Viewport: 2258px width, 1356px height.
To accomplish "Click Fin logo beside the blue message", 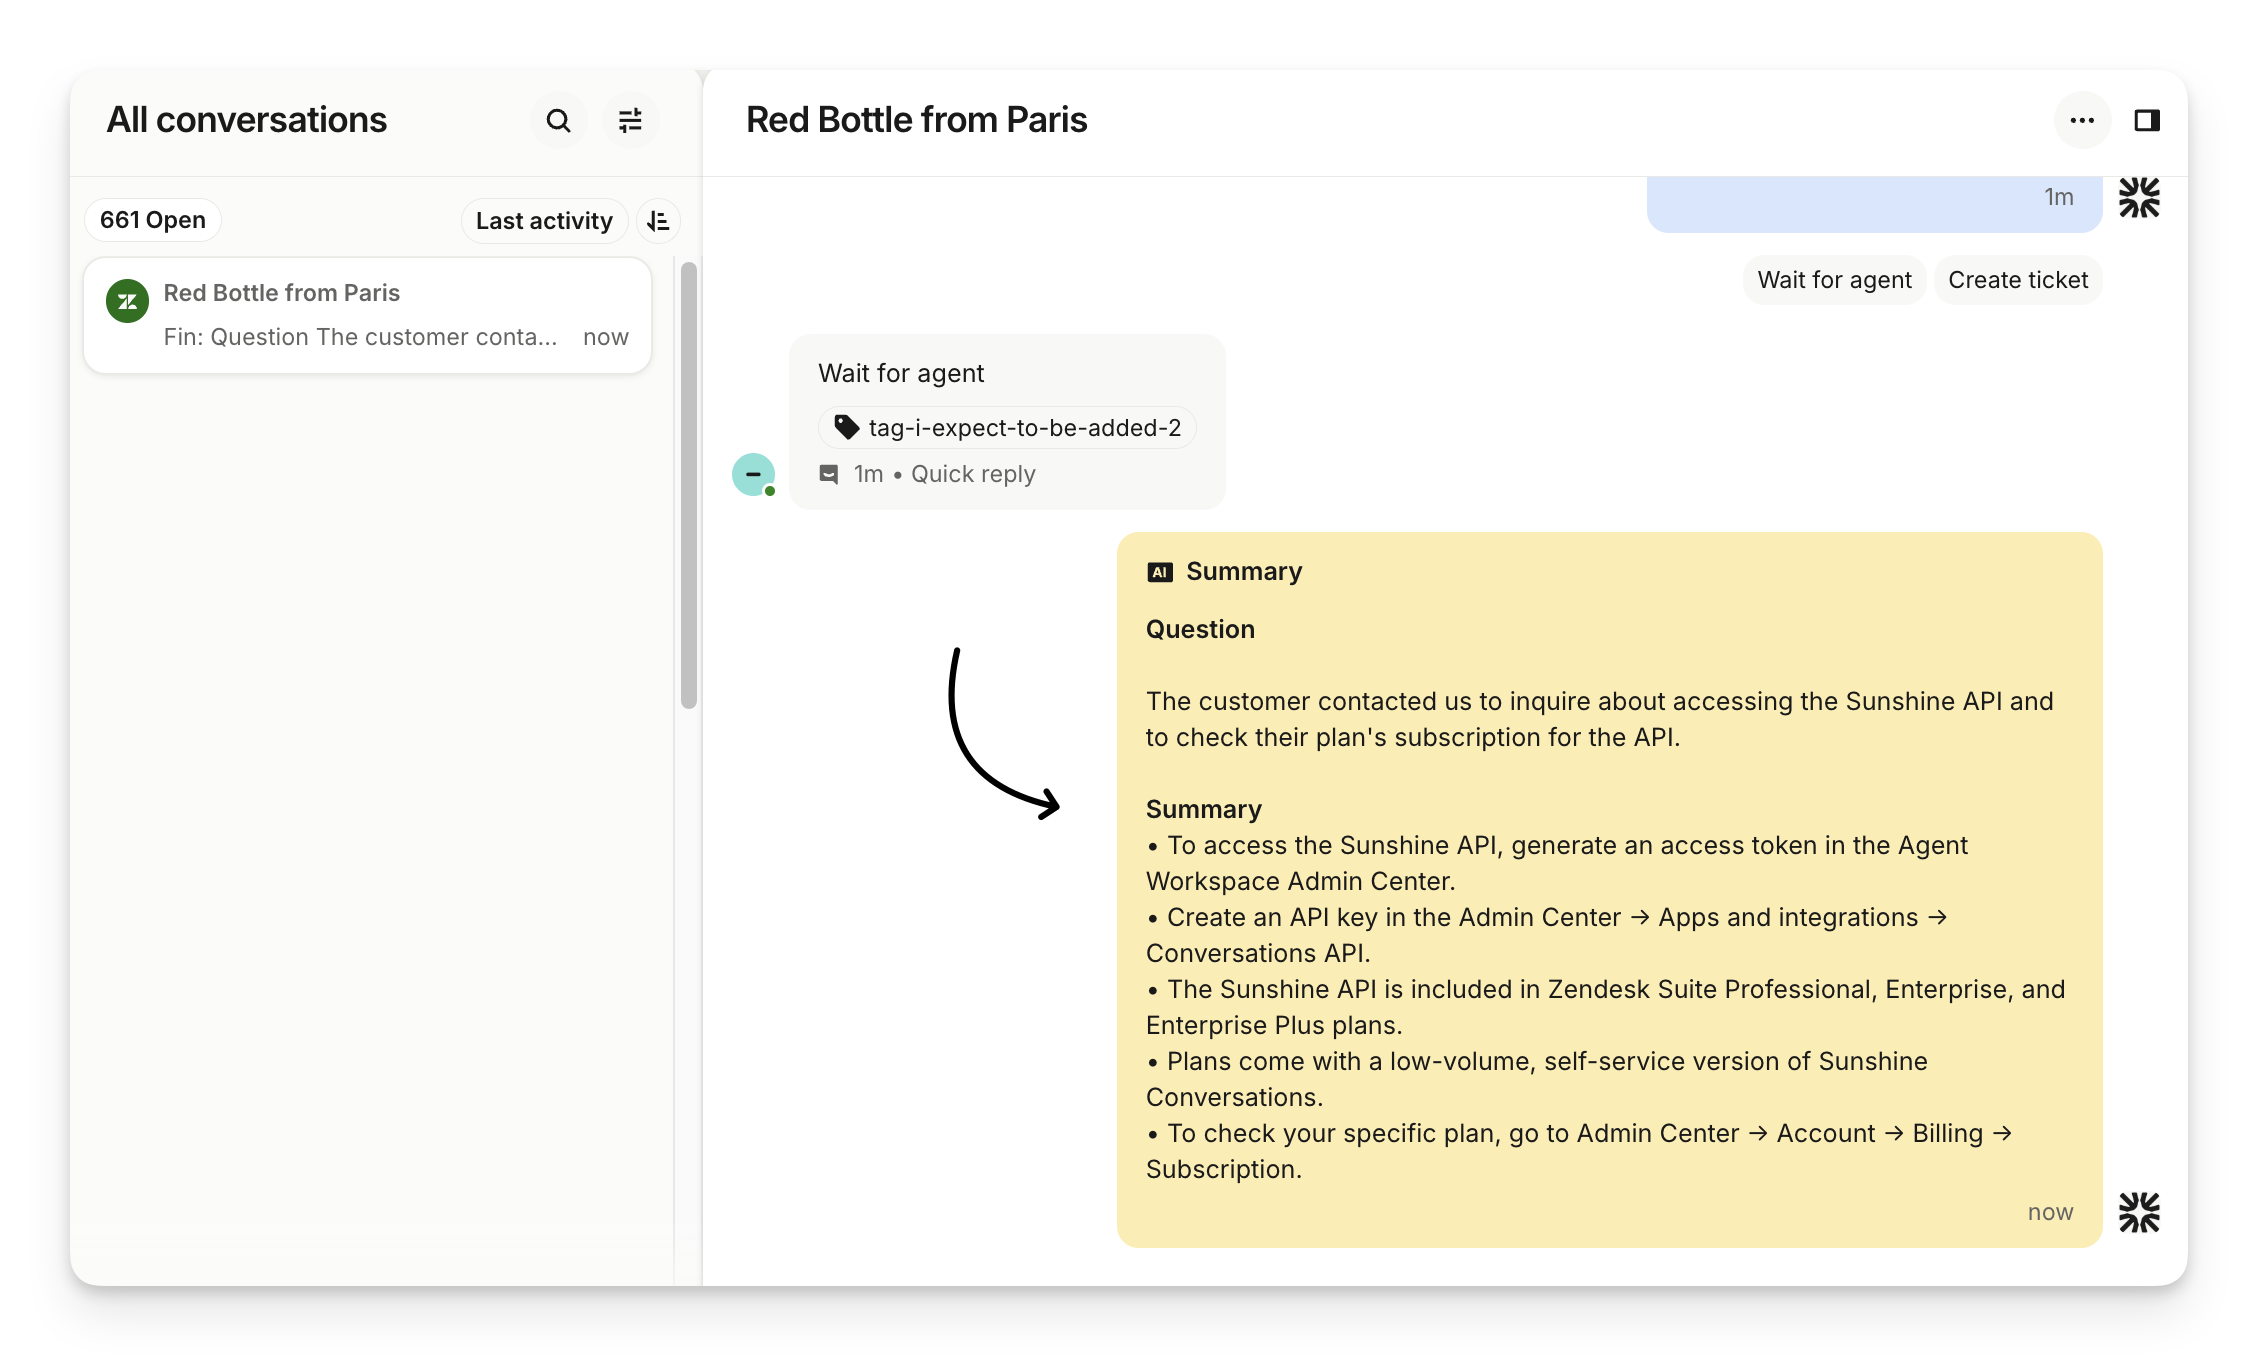I will coord(2139,198).
